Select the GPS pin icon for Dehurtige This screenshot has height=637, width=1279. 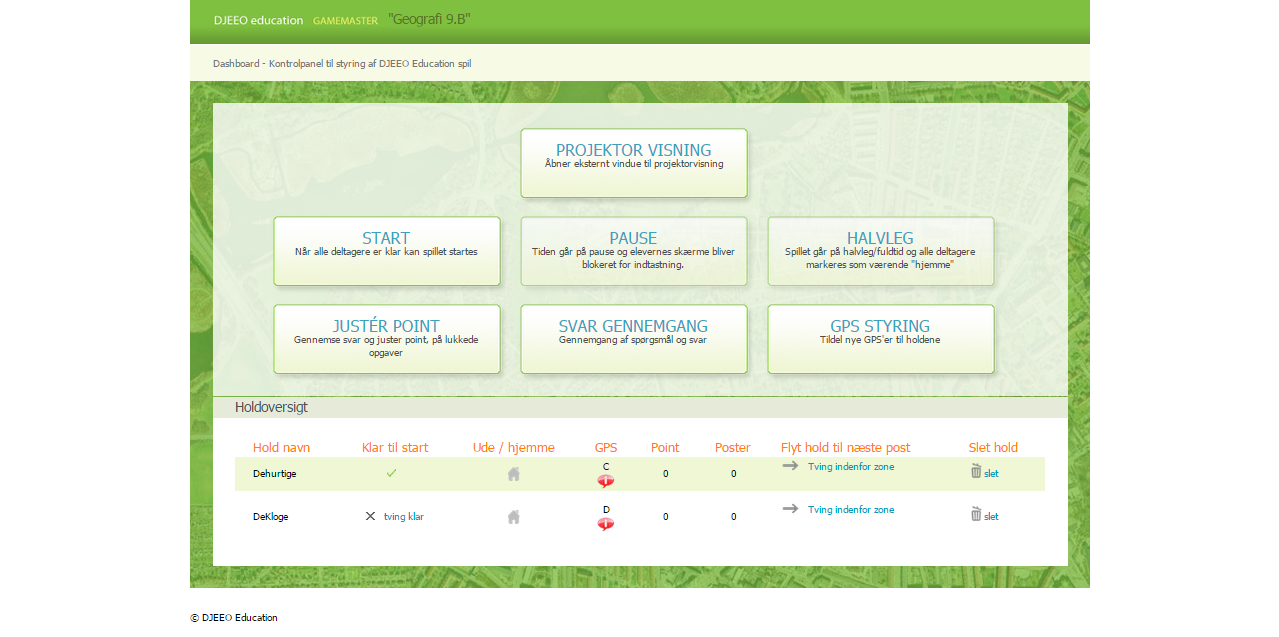click(x=605, y=481)
